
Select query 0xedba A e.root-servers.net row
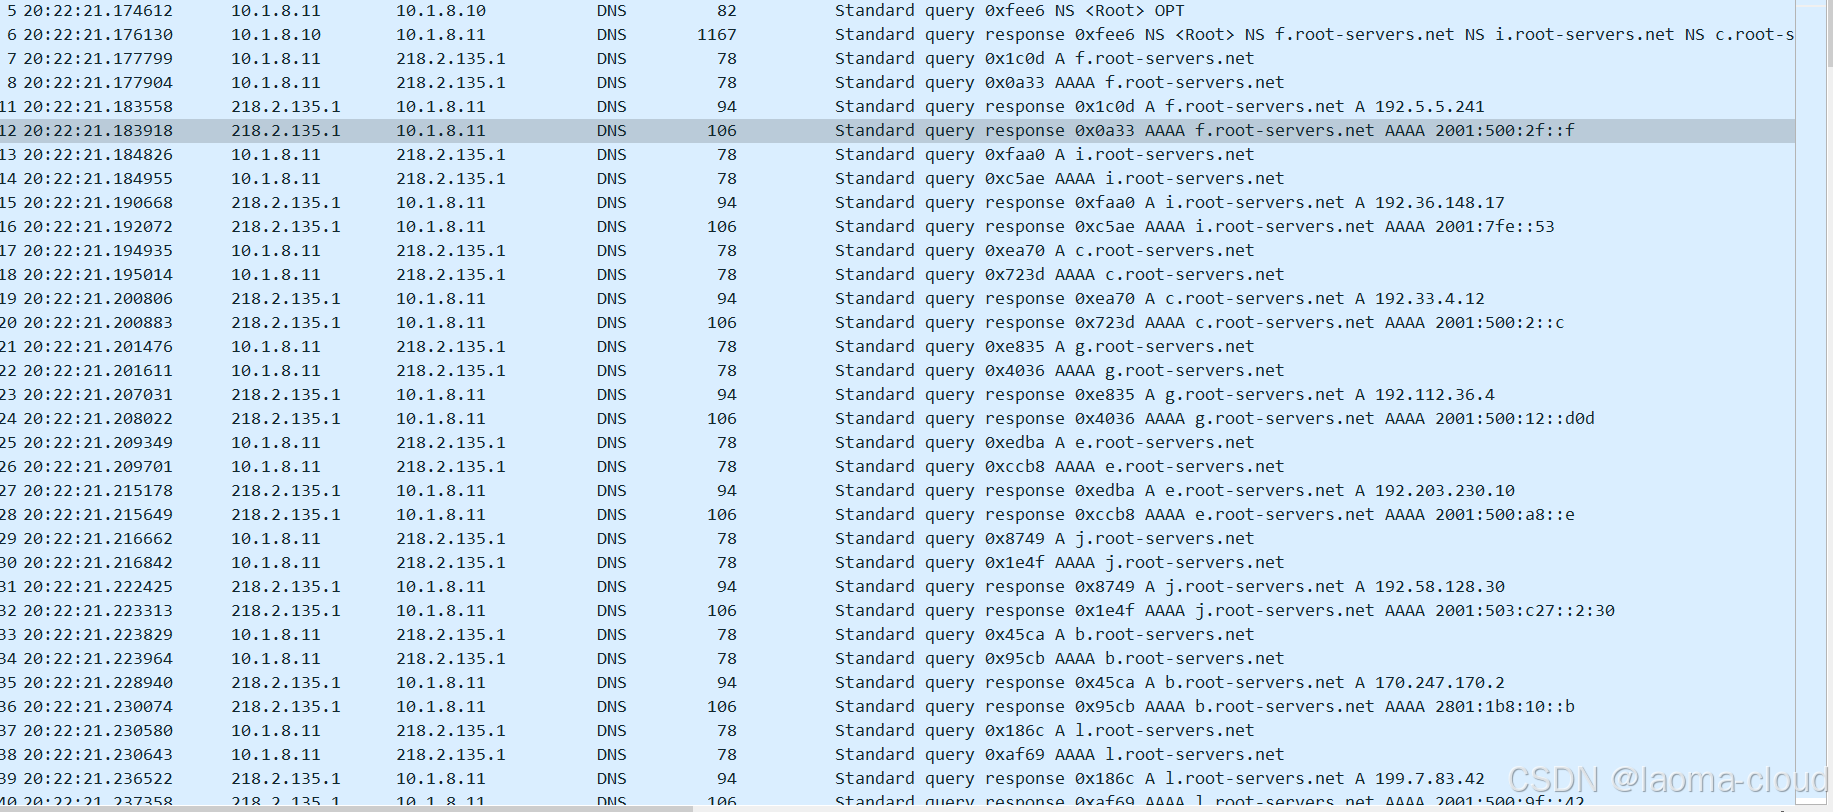897,442
